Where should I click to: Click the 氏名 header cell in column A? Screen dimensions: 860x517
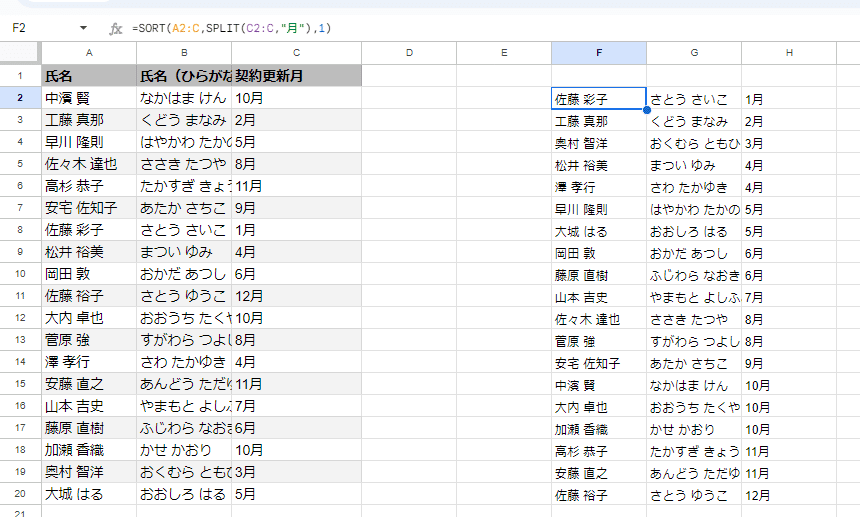tap(89, 76)
